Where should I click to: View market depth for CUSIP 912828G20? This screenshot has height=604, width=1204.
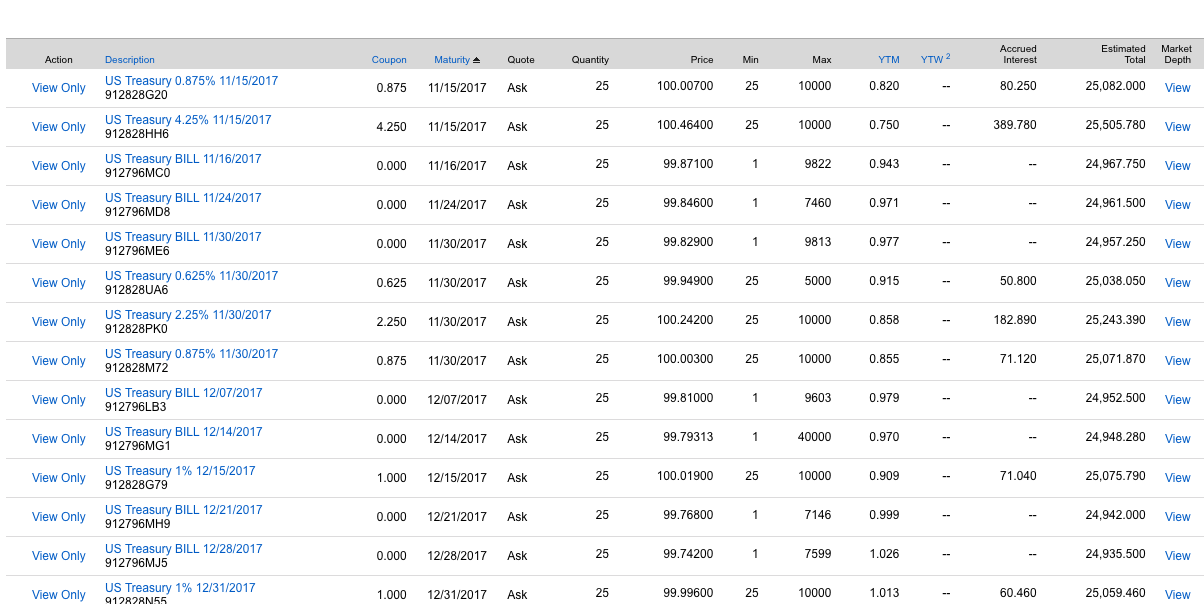[1177, 88]
